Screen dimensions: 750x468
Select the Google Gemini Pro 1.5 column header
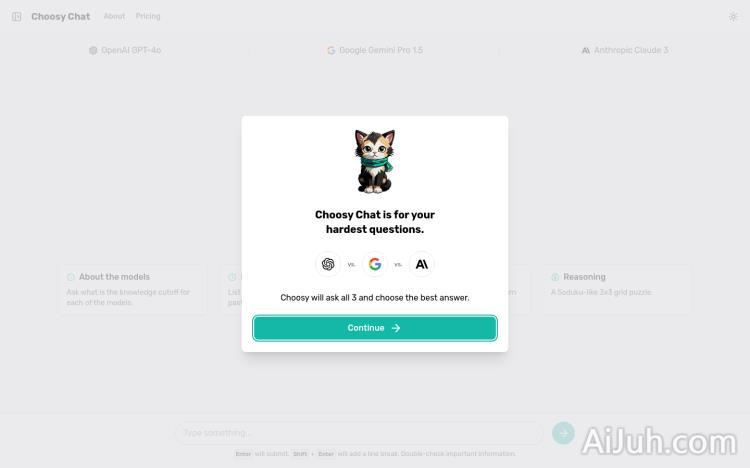coord(375,50)
